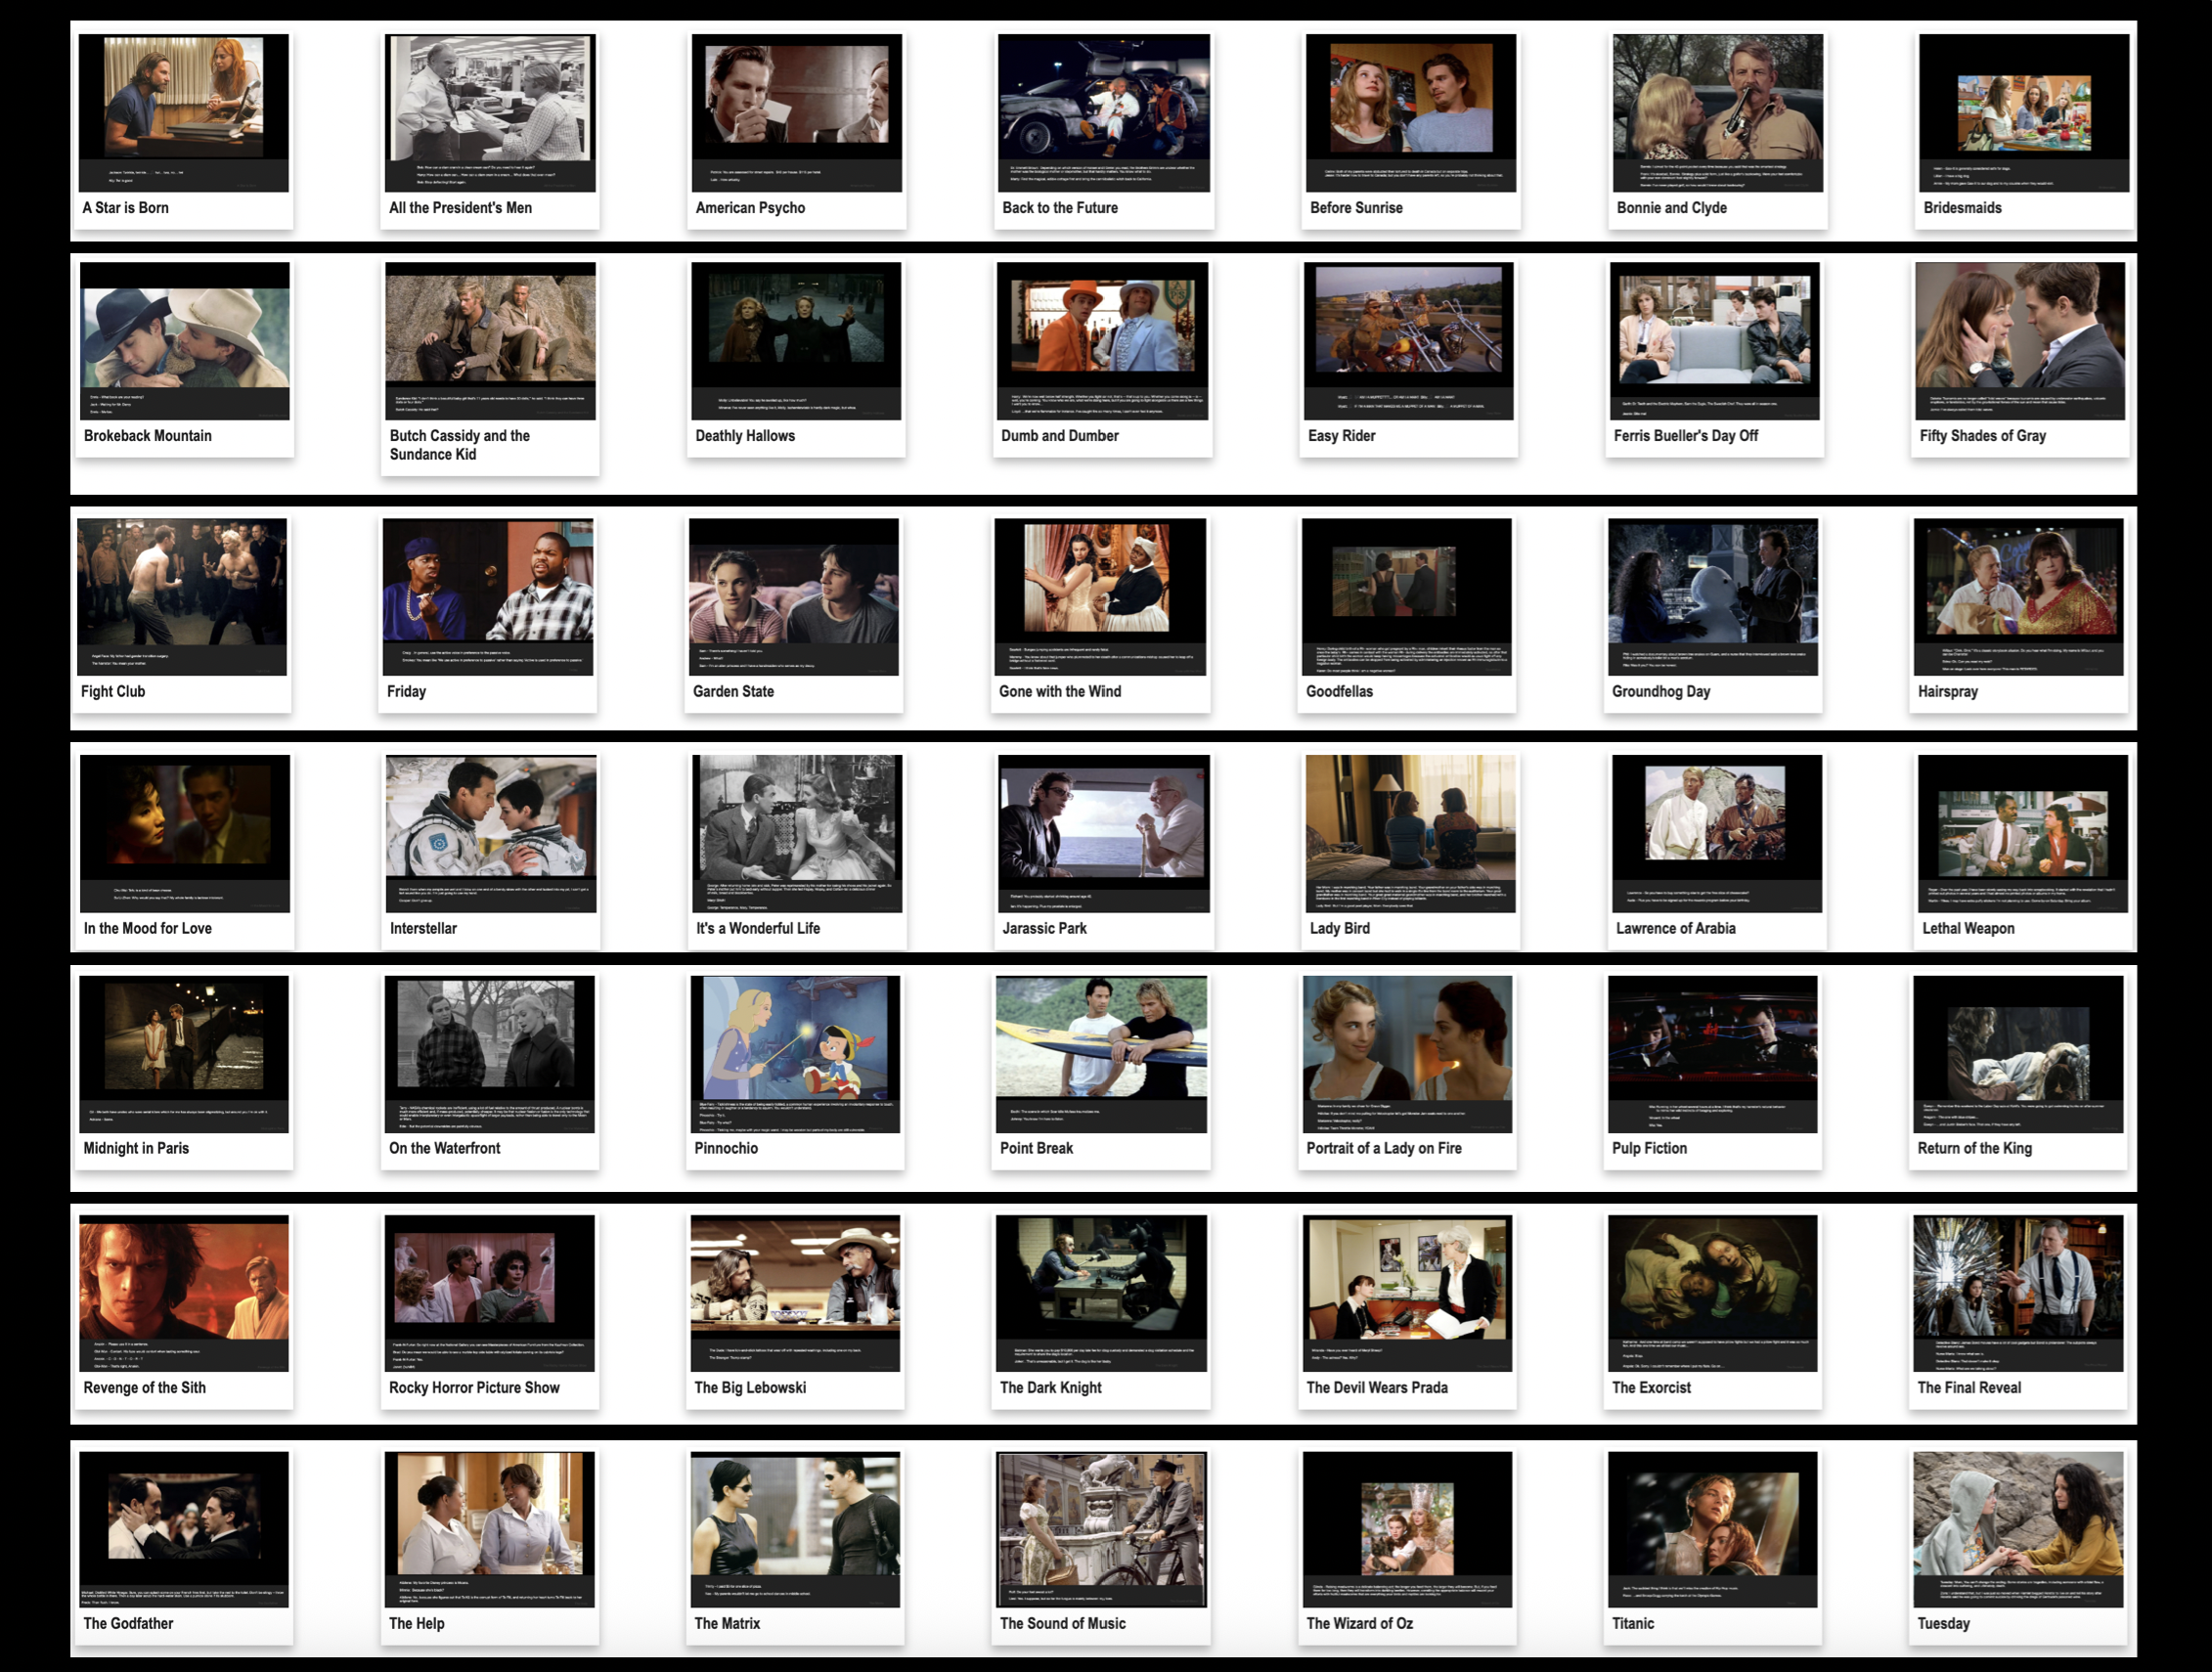2212x1672 pixels.
Task: Open The Devil Wears Prada title link
Action: 1376,1388
